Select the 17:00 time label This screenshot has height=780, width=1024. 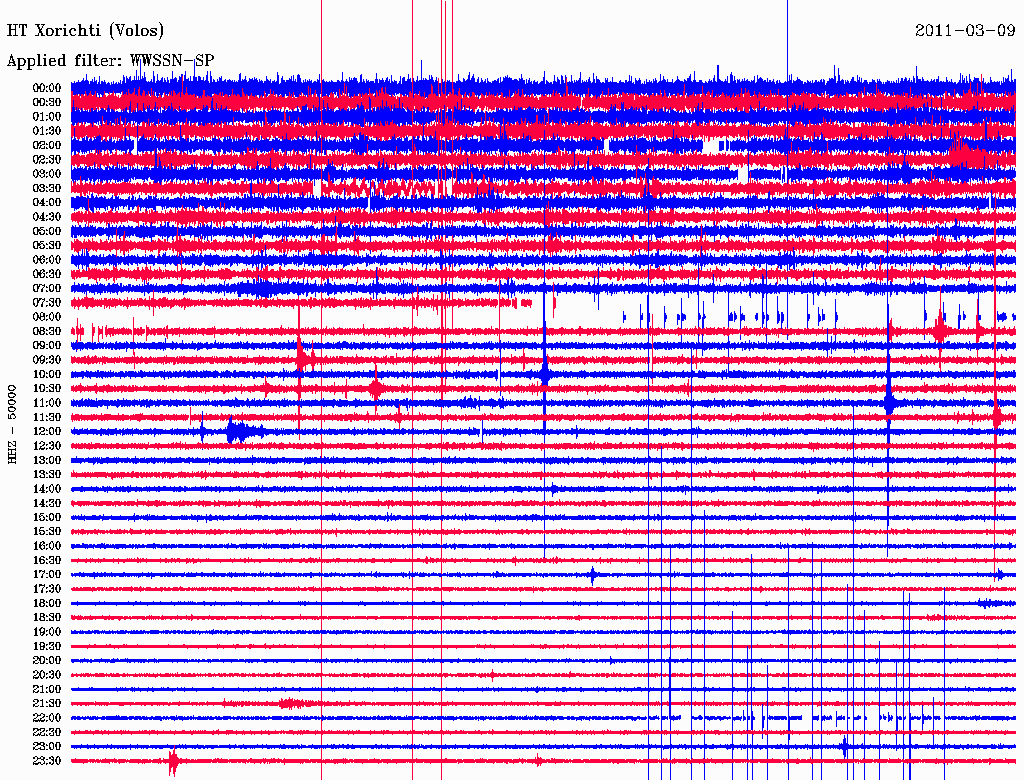(47, 575)
